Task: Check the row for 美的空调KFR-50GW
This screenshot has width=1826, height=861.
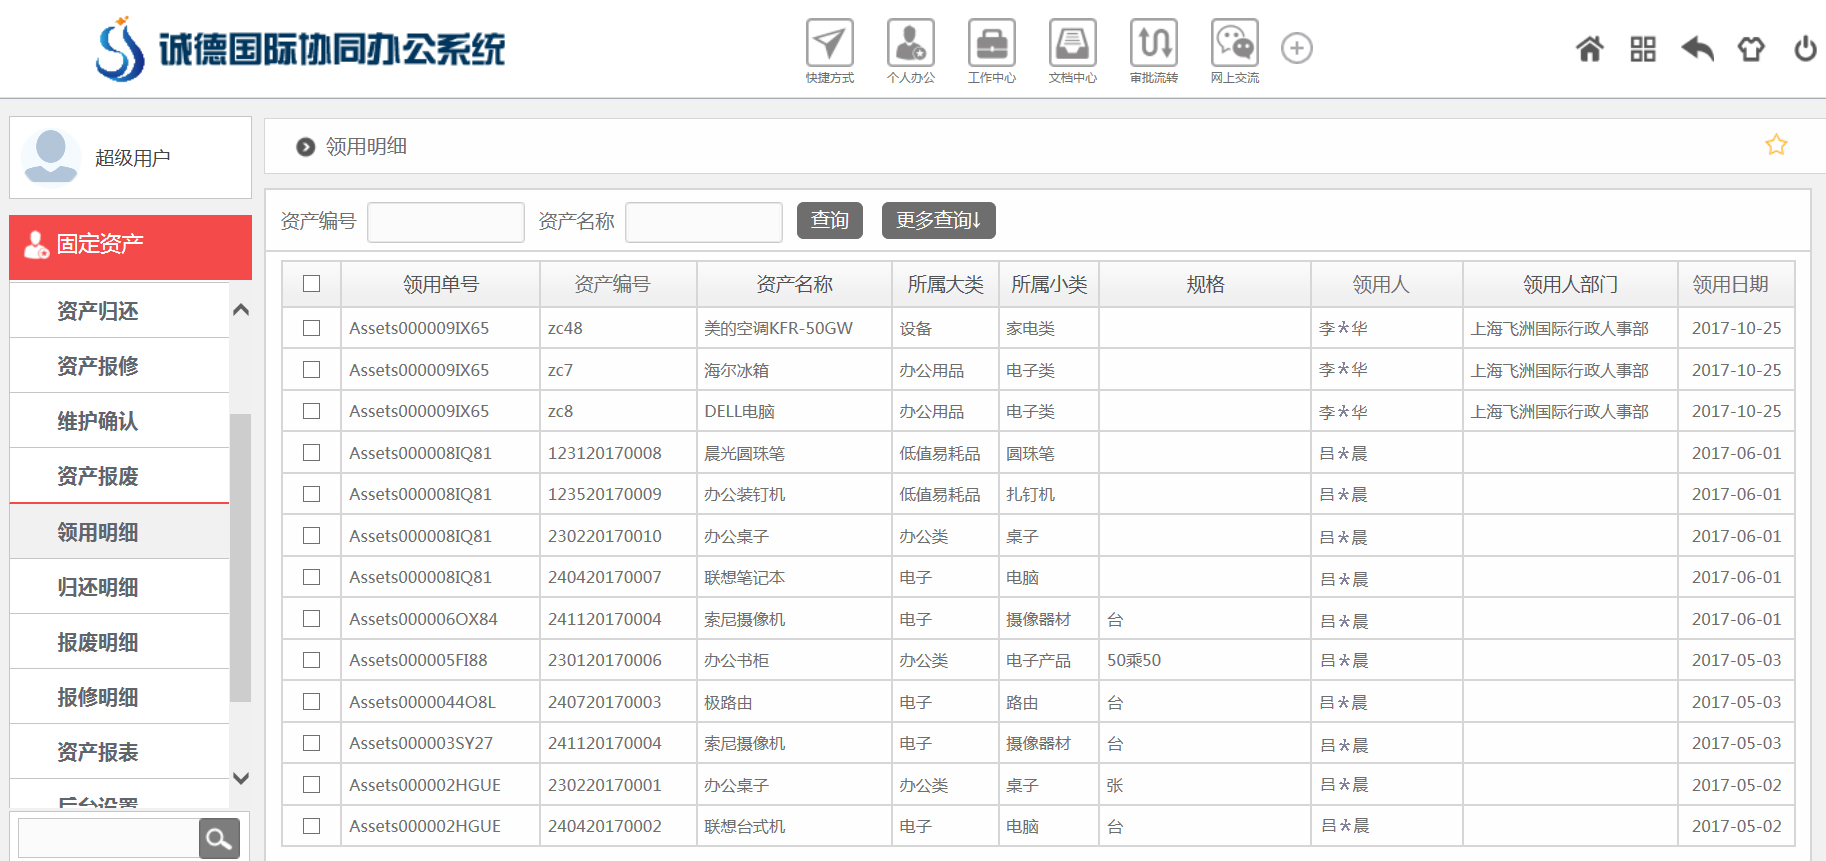Action: [312, 328]
